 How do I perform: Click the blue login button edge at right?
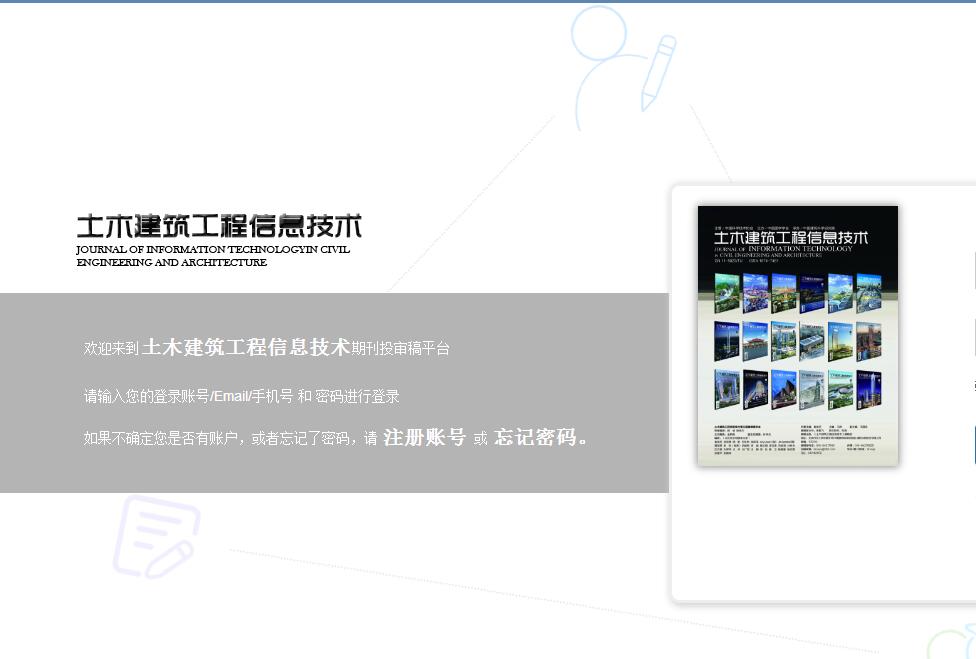973,444
